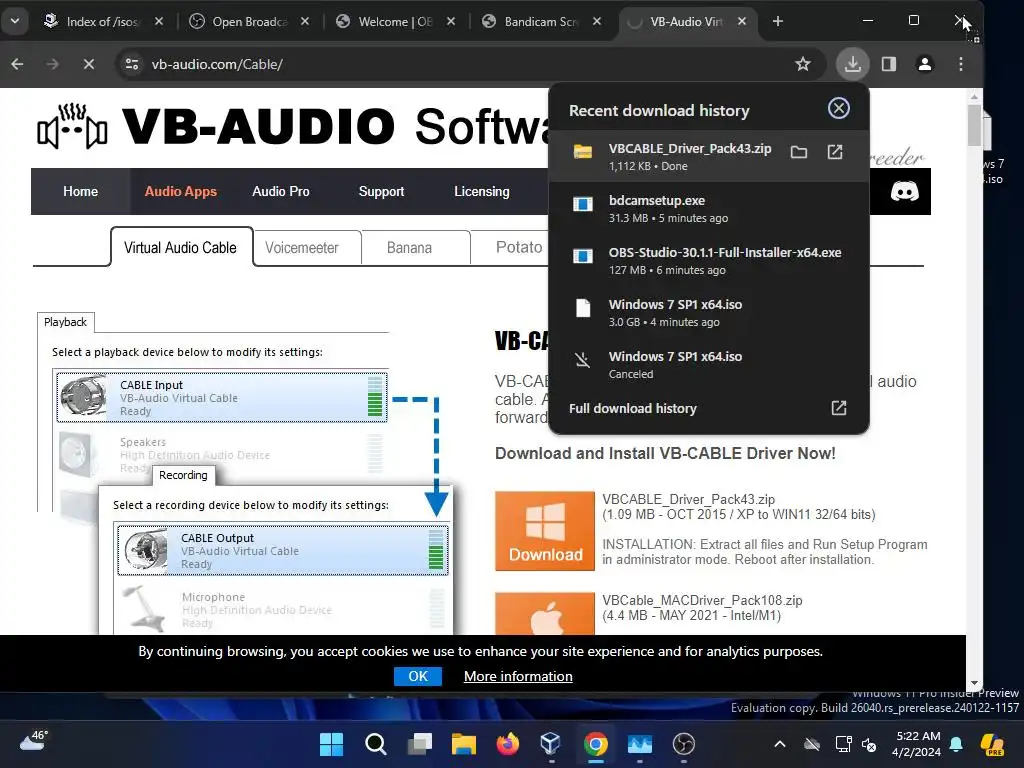
Task: Open the weather widget in taskbar
Action: pos(34,741)
